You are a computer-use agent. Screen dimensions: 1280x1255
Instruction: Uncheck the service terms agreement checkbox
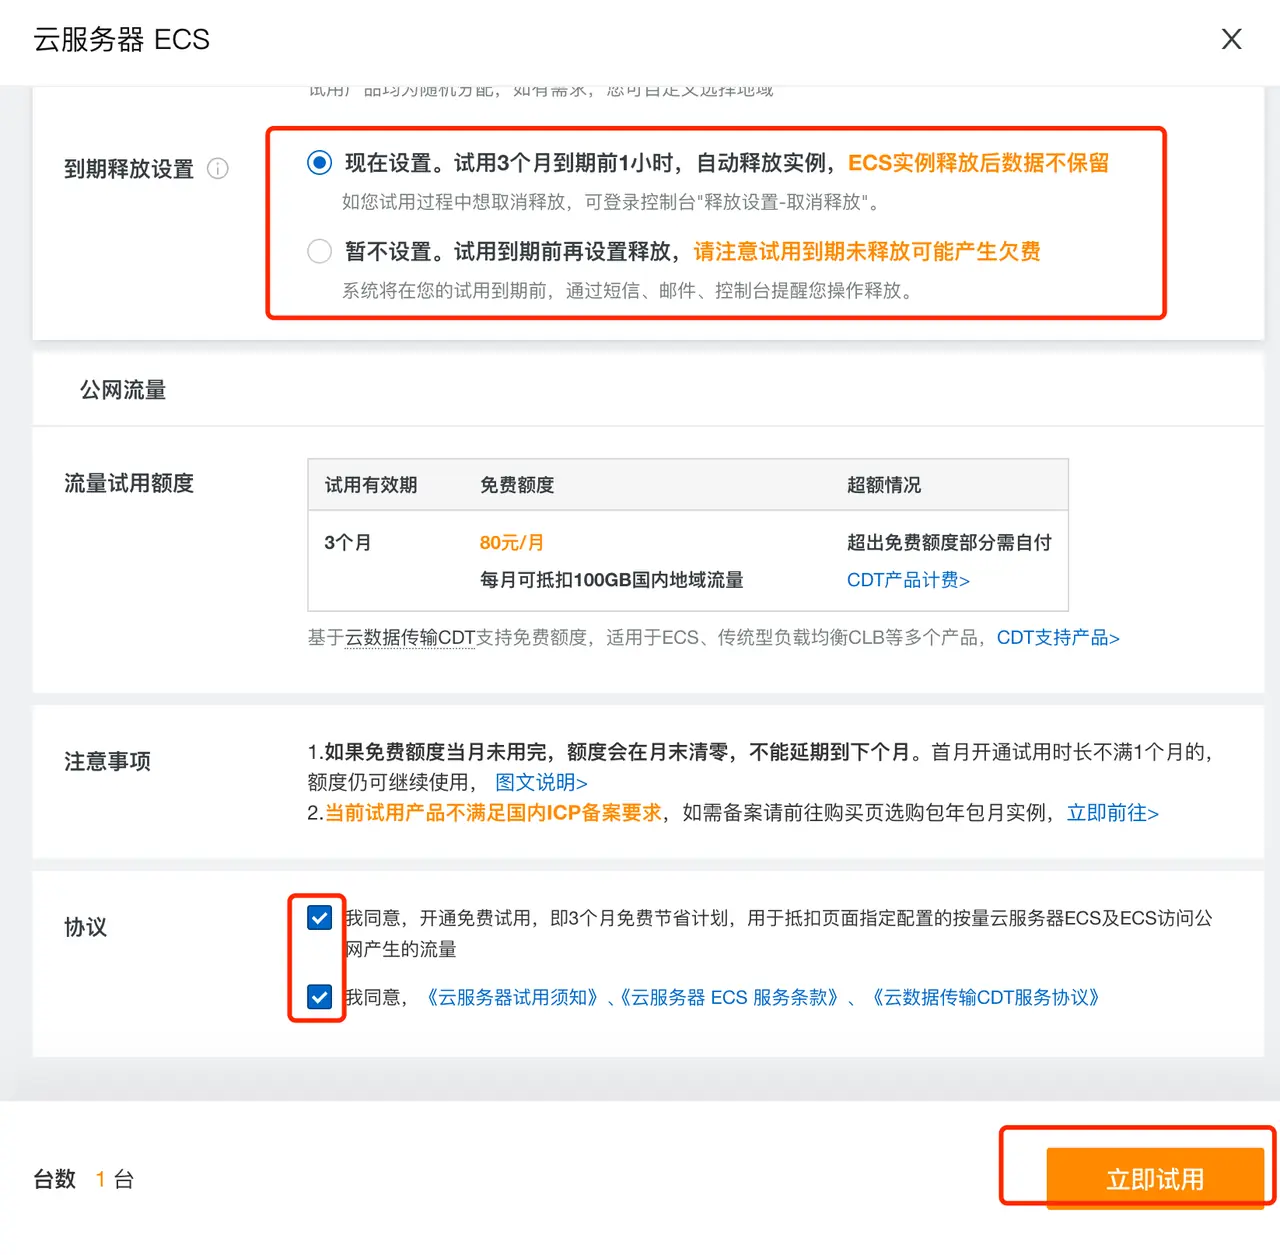click(x=319, y=996)
